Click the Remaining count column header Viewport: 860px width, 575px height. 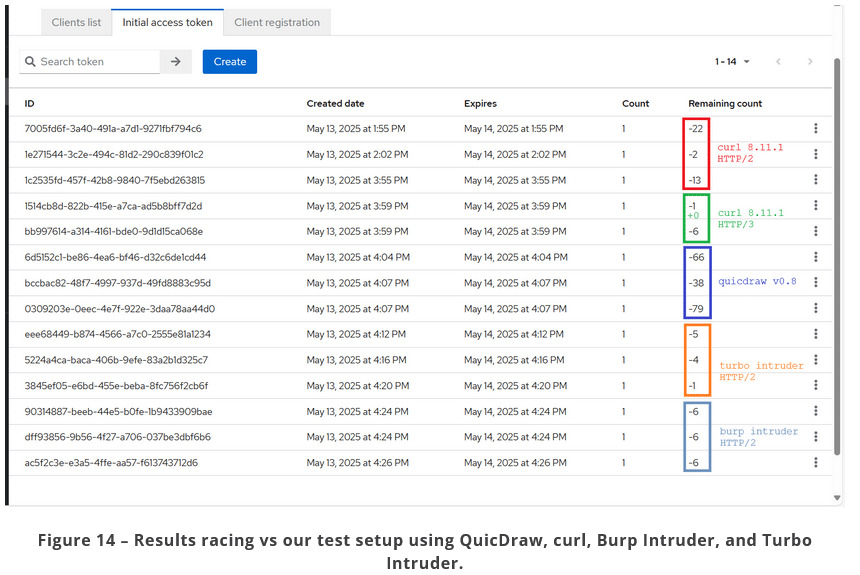[725, 104]
